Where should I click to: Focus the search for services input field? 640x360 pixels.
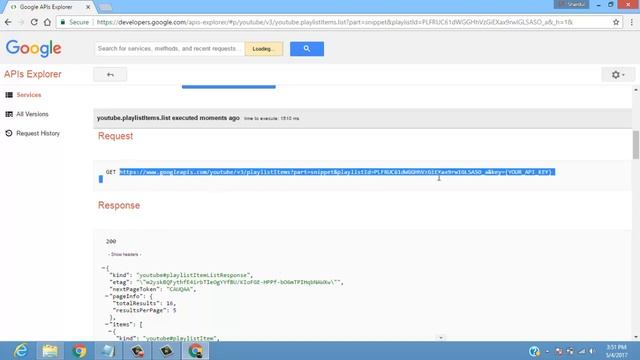pyautogui.click(x=169, y=49)
